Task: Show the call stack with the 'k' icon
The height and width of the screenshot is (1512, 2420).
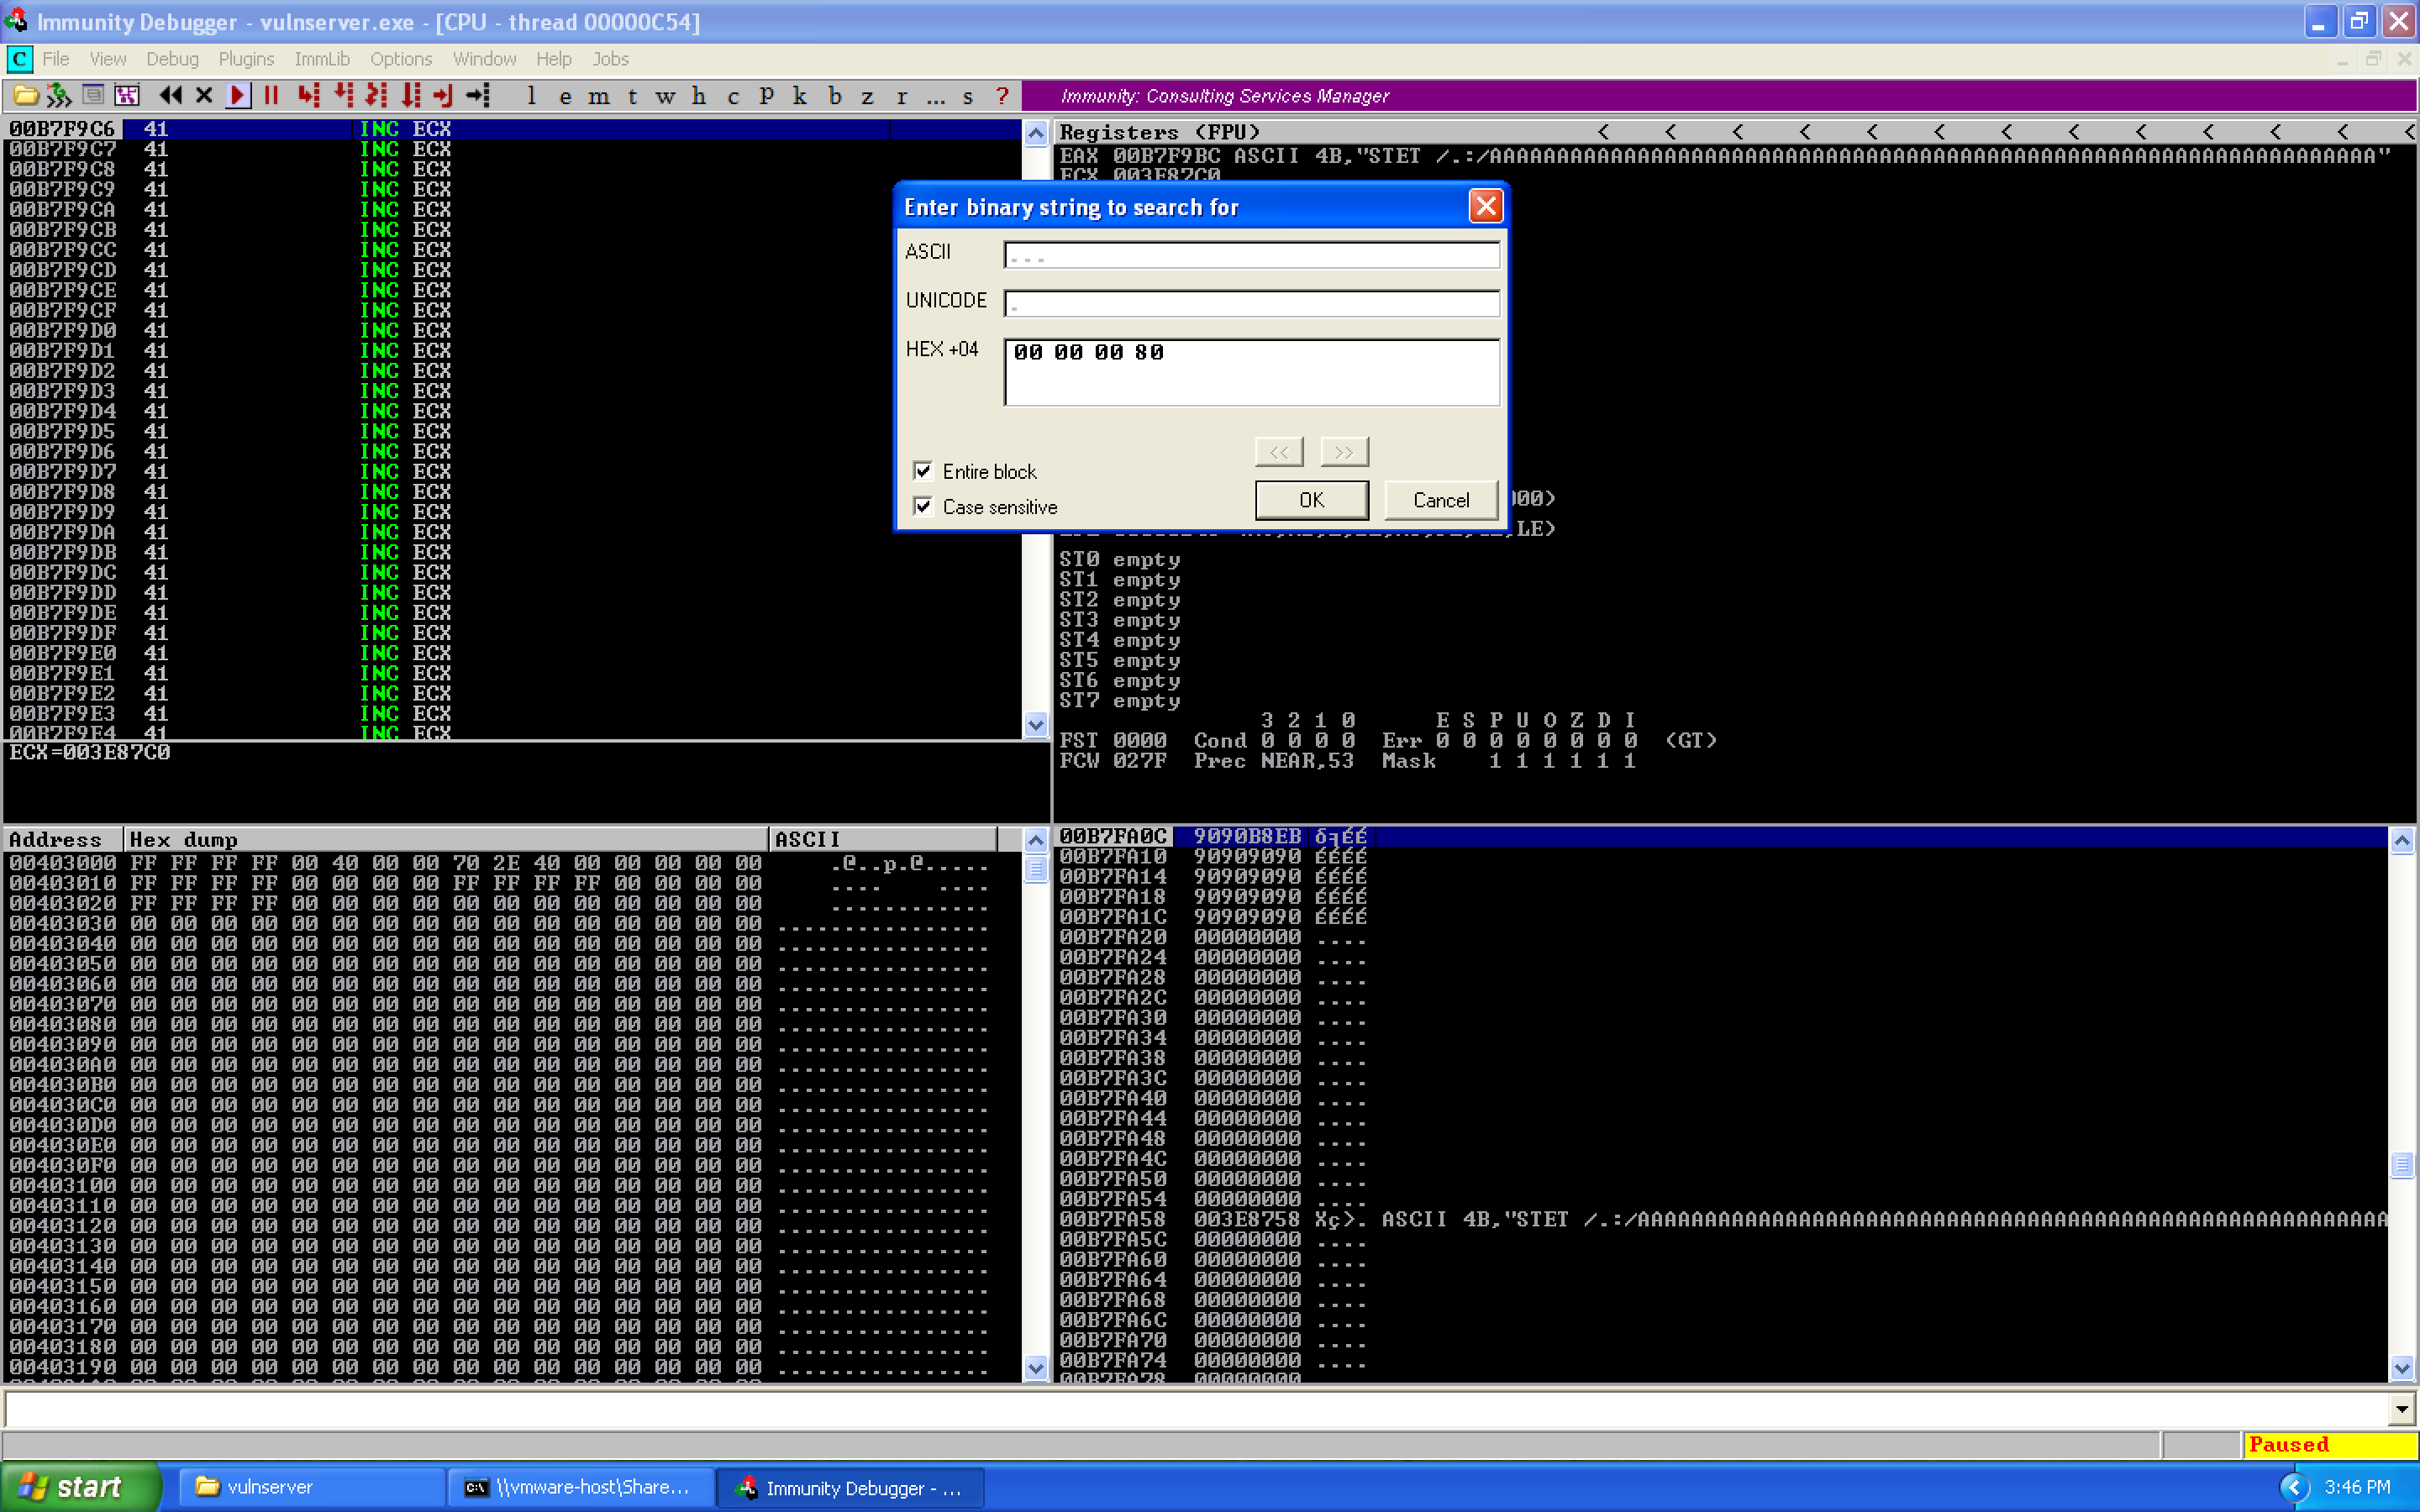Action: (x=799, y=96)
